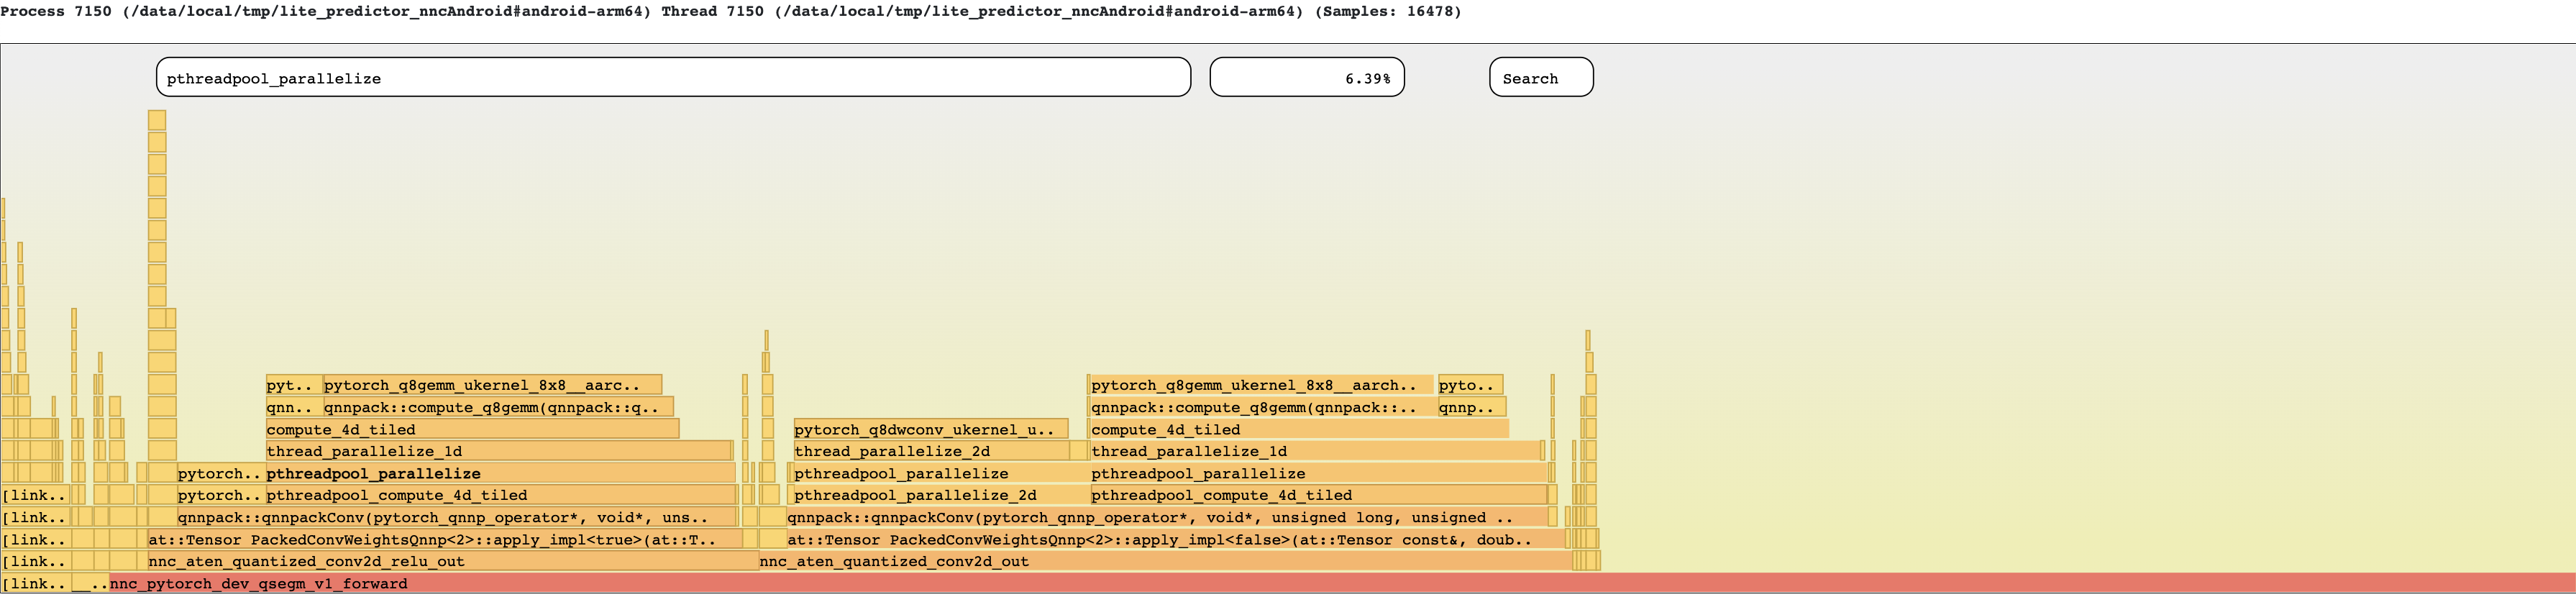
Task: Select thread_parallelize_1d in conv2d_out stack
Action: (1315, 452)
